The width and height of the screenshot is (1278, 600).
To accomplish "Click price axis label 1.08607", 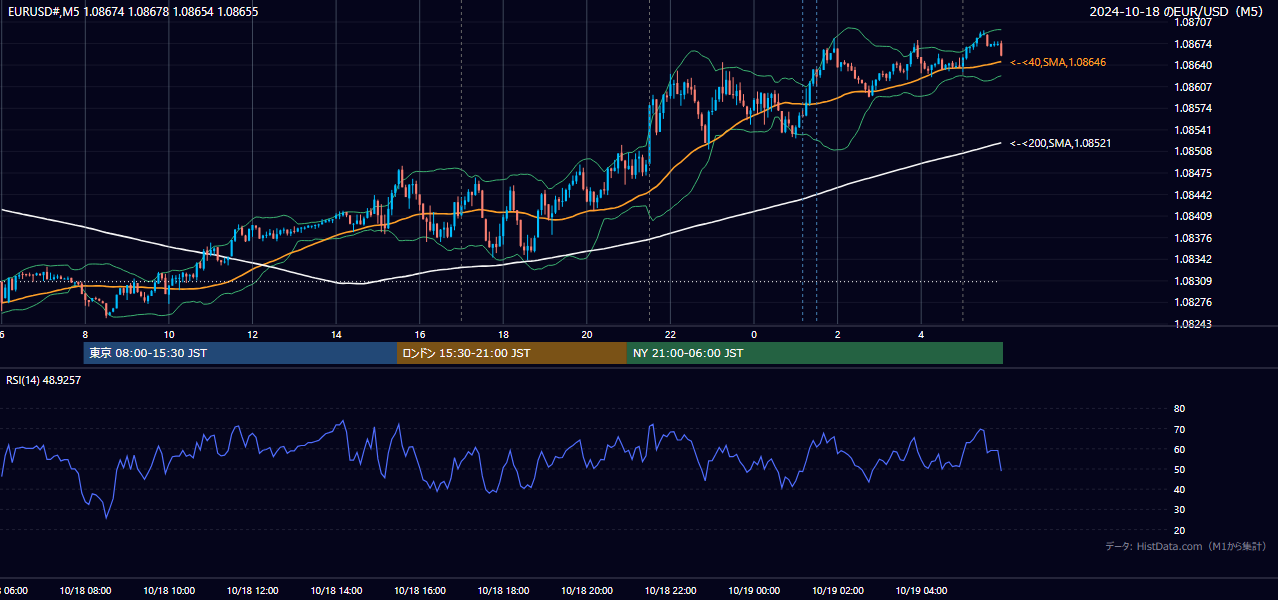I will pyautogui.click(x=1193, y=87).
